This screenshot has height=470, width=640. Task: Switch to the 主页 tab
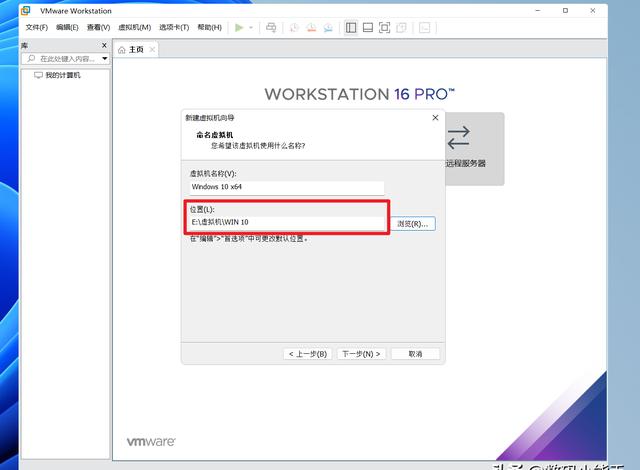(x=136, y=50)
